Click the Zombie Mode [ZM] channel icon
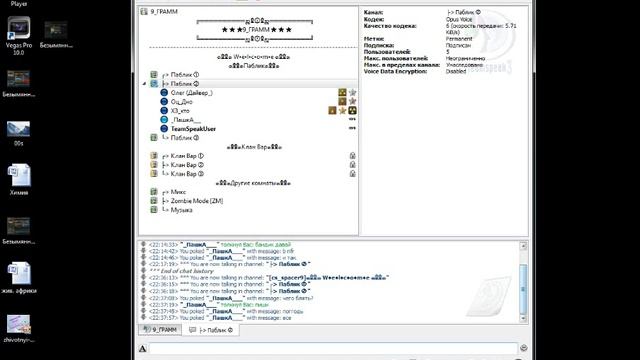 [x=154, y=200]
